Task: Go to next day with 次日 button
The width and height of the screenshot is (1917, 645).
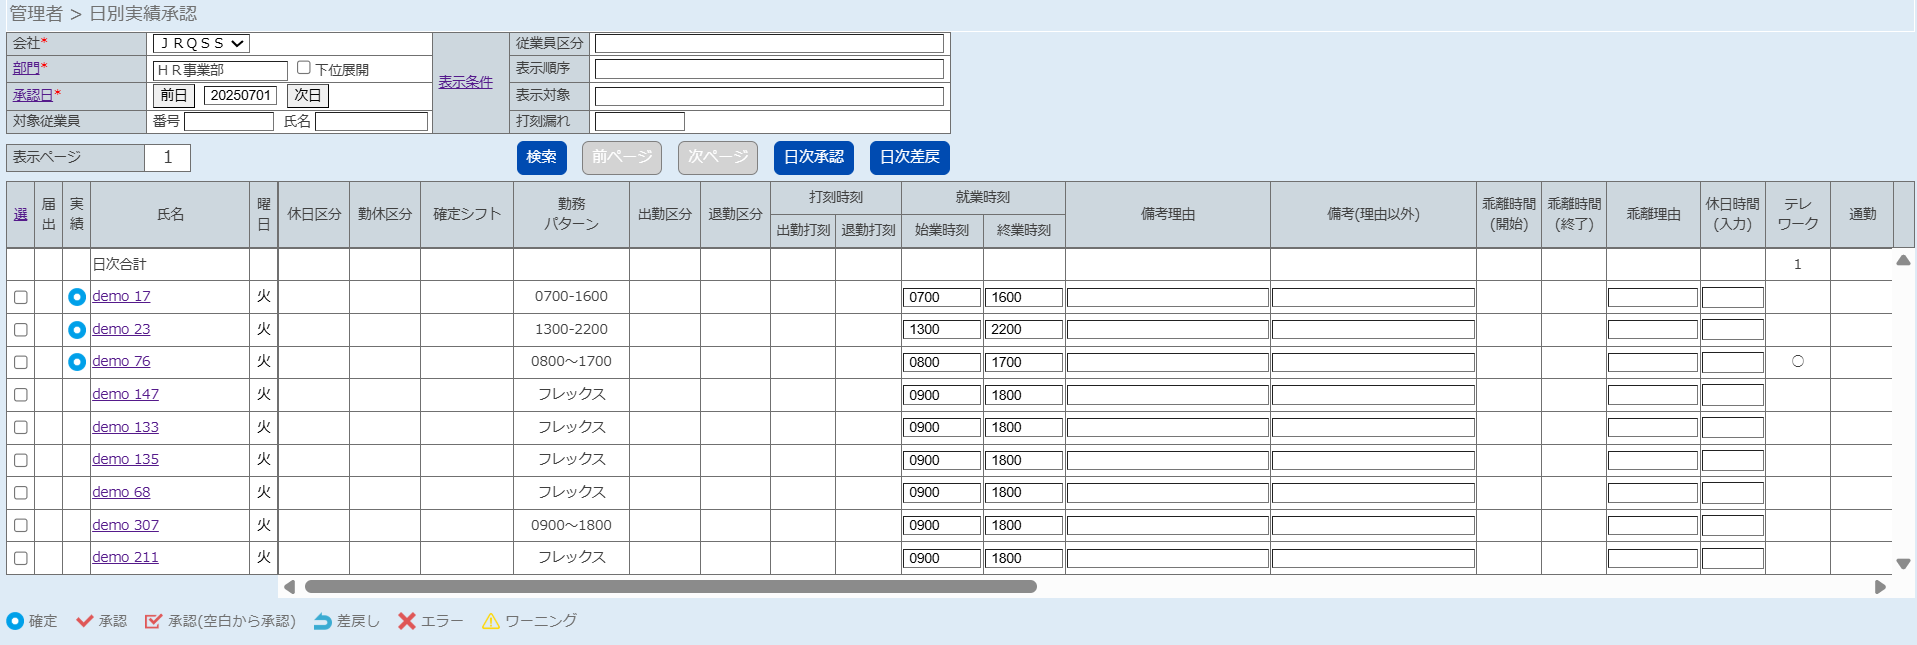Action: pyautogui.click(x=307, y=95)
